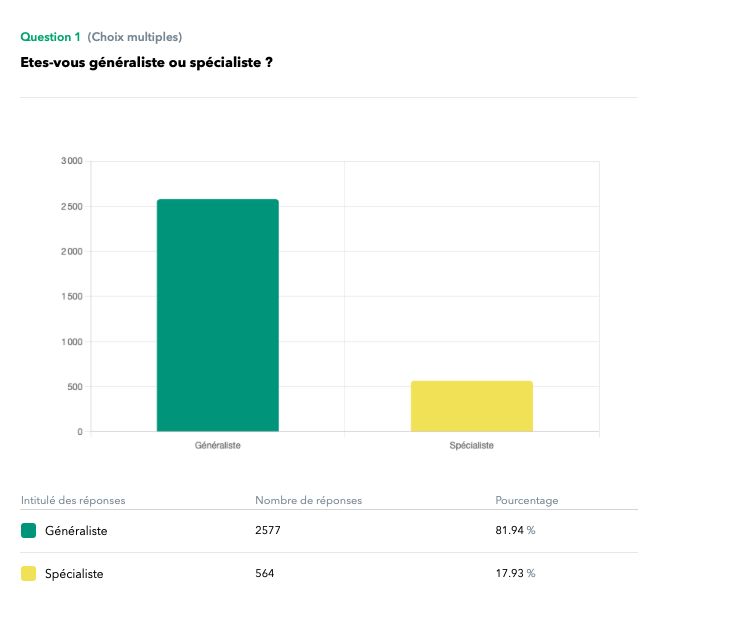This screenshot has width=738, height=630.
Task: Click the green Généraliste legend swatch
Action: (x=29, y=531)
